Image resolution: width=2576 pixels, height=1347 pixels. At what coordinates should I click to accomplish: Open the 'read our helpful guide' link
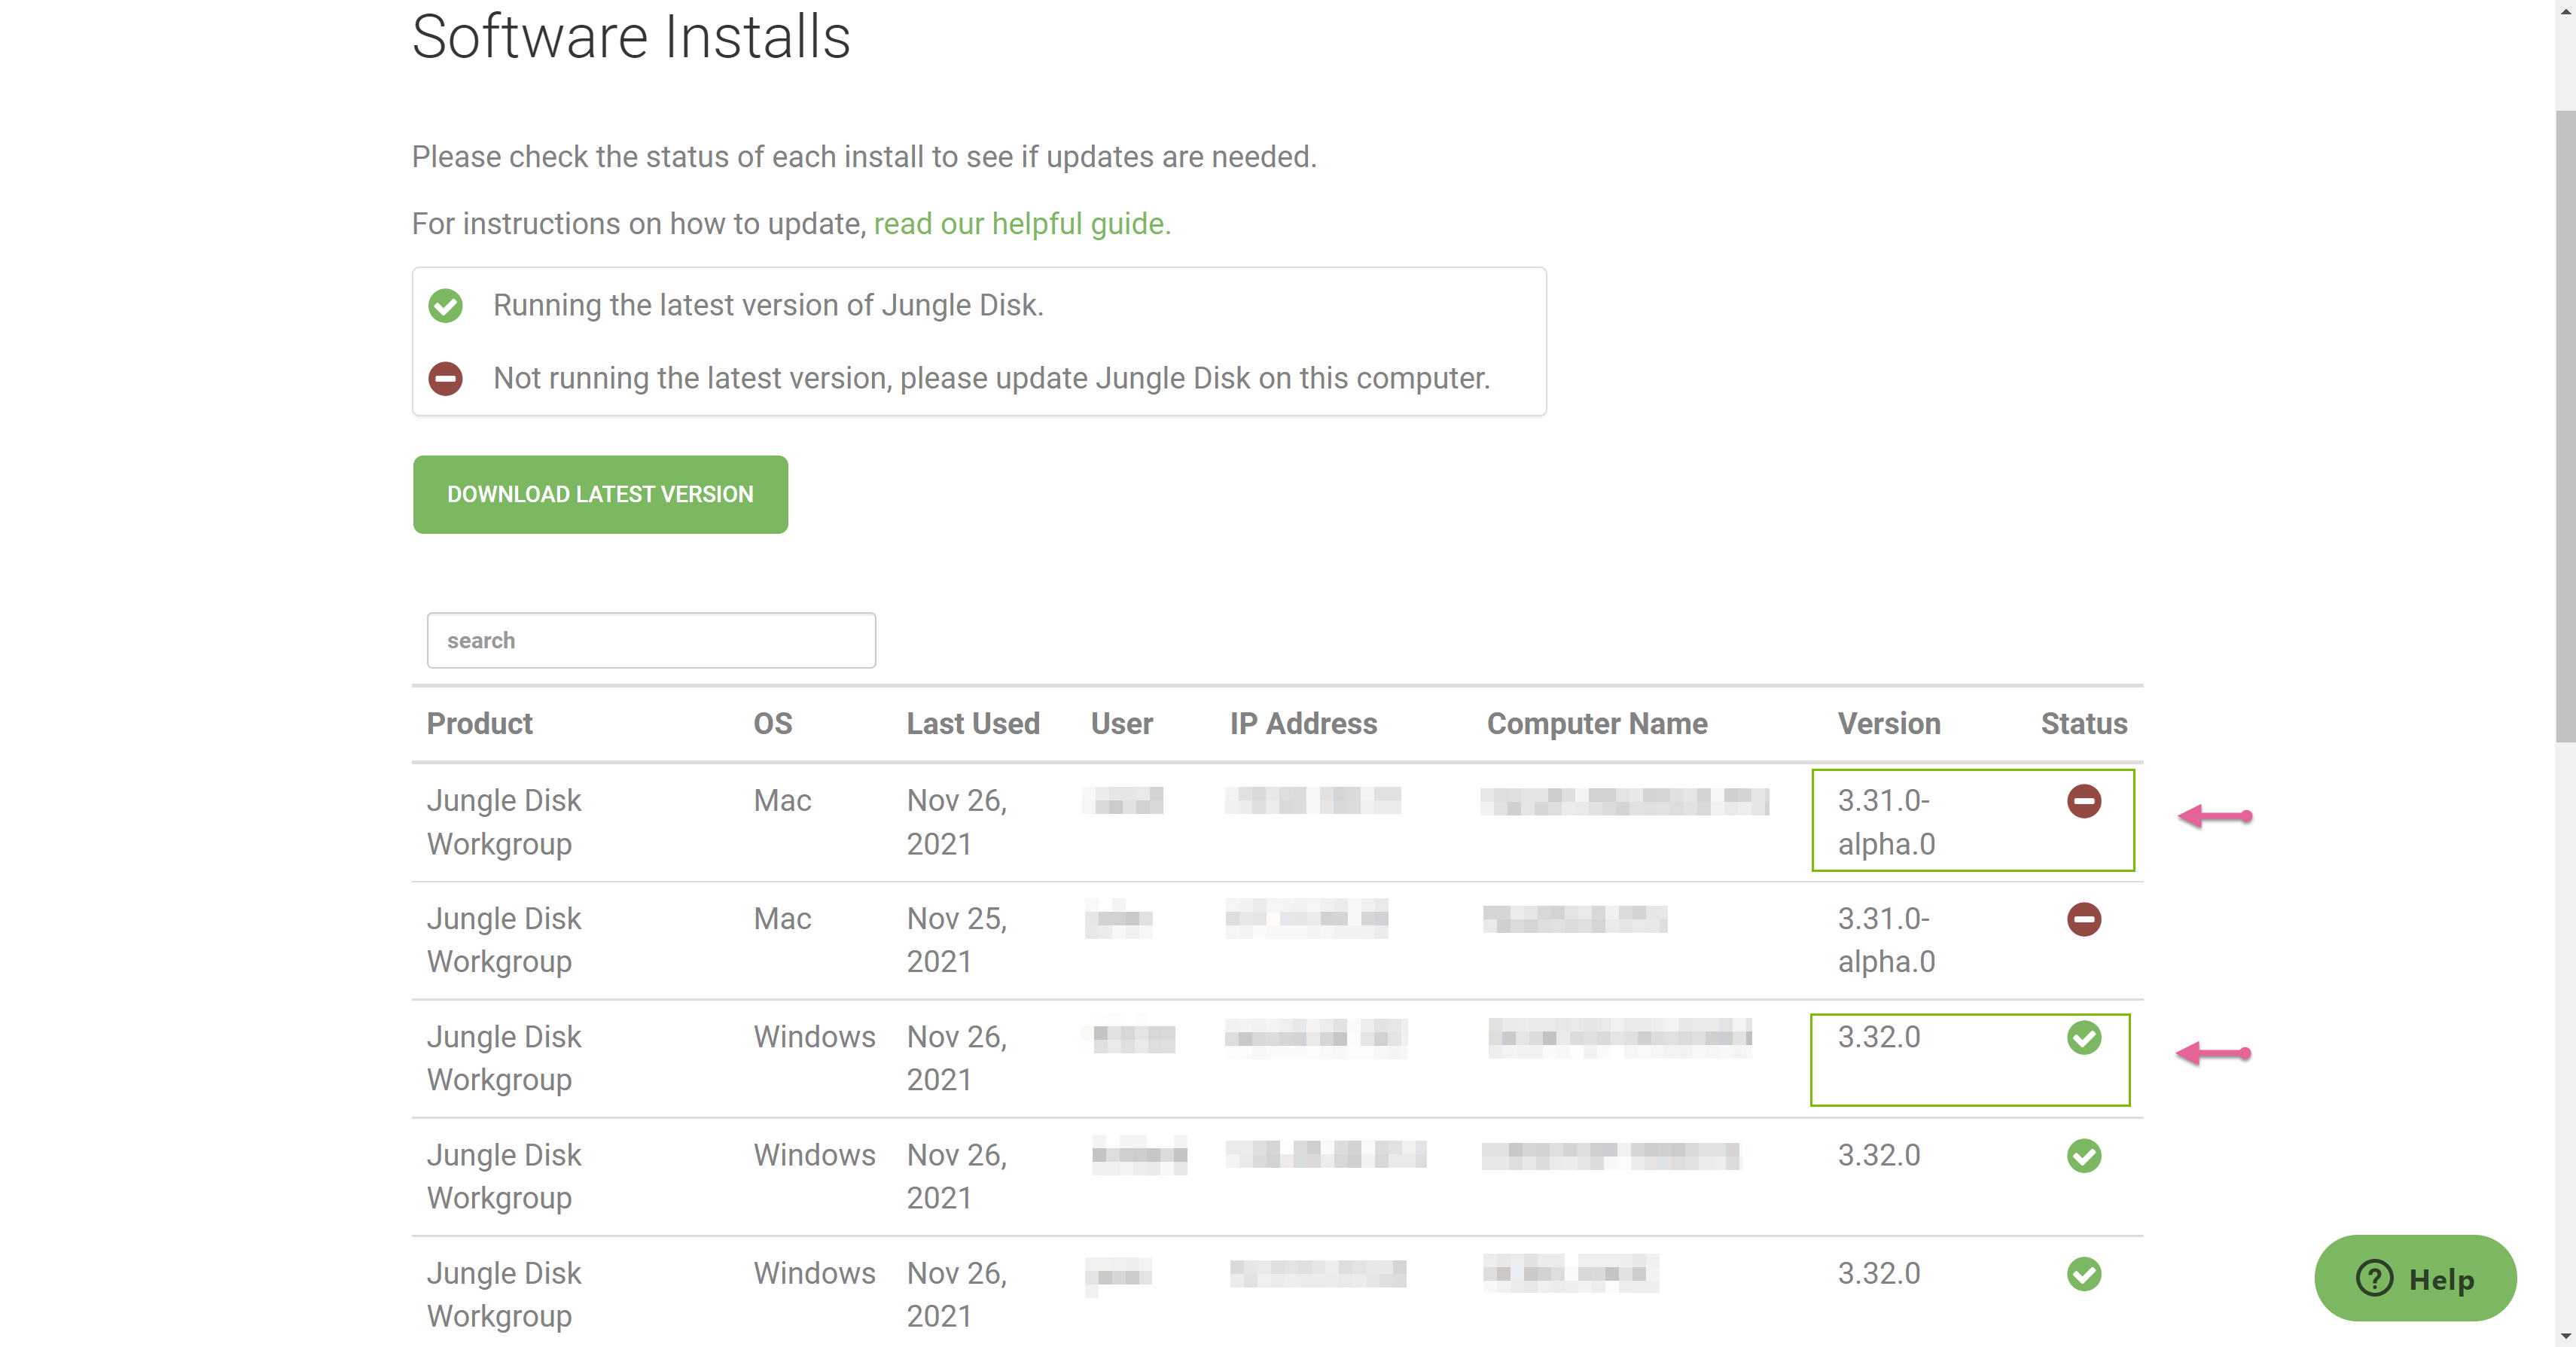pyautogui.click(x=1022, y=224)
